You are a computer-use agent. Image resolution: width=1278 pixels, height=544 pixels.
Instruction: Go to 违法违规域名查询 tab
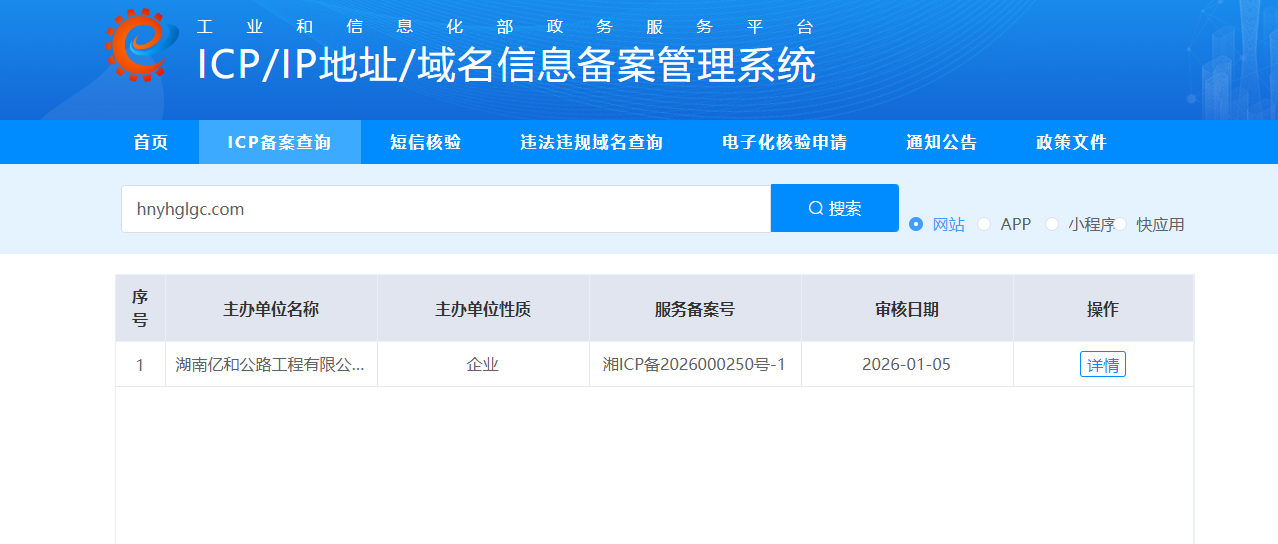591,142
